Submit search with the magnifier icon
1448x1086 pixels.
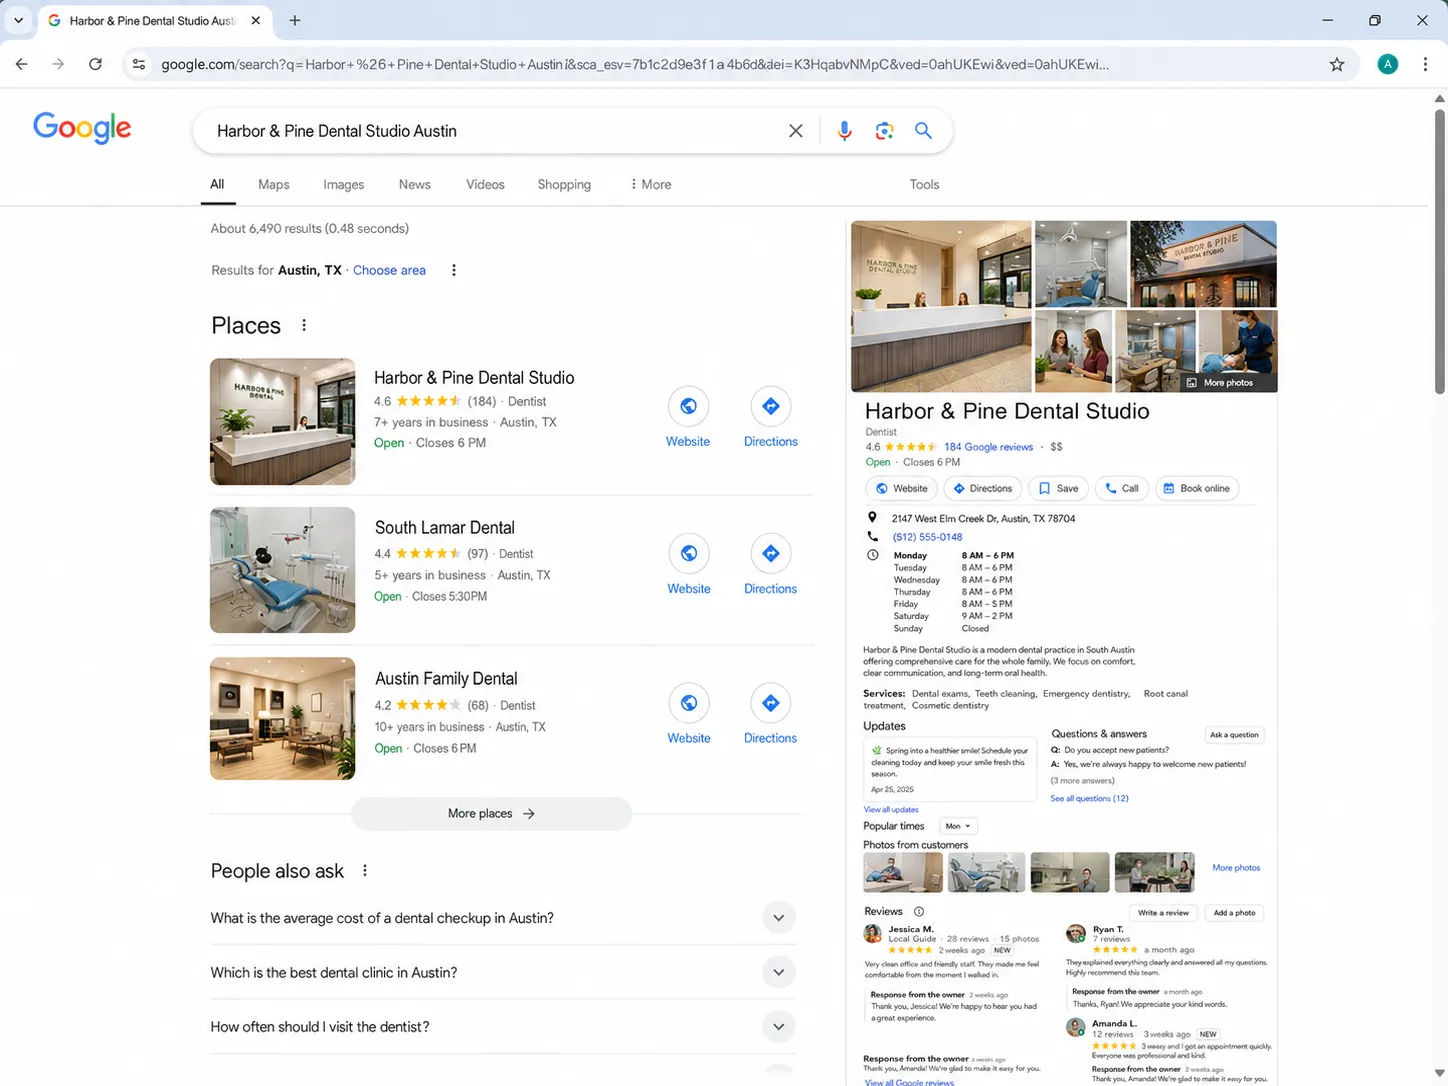tap(923, 131)
